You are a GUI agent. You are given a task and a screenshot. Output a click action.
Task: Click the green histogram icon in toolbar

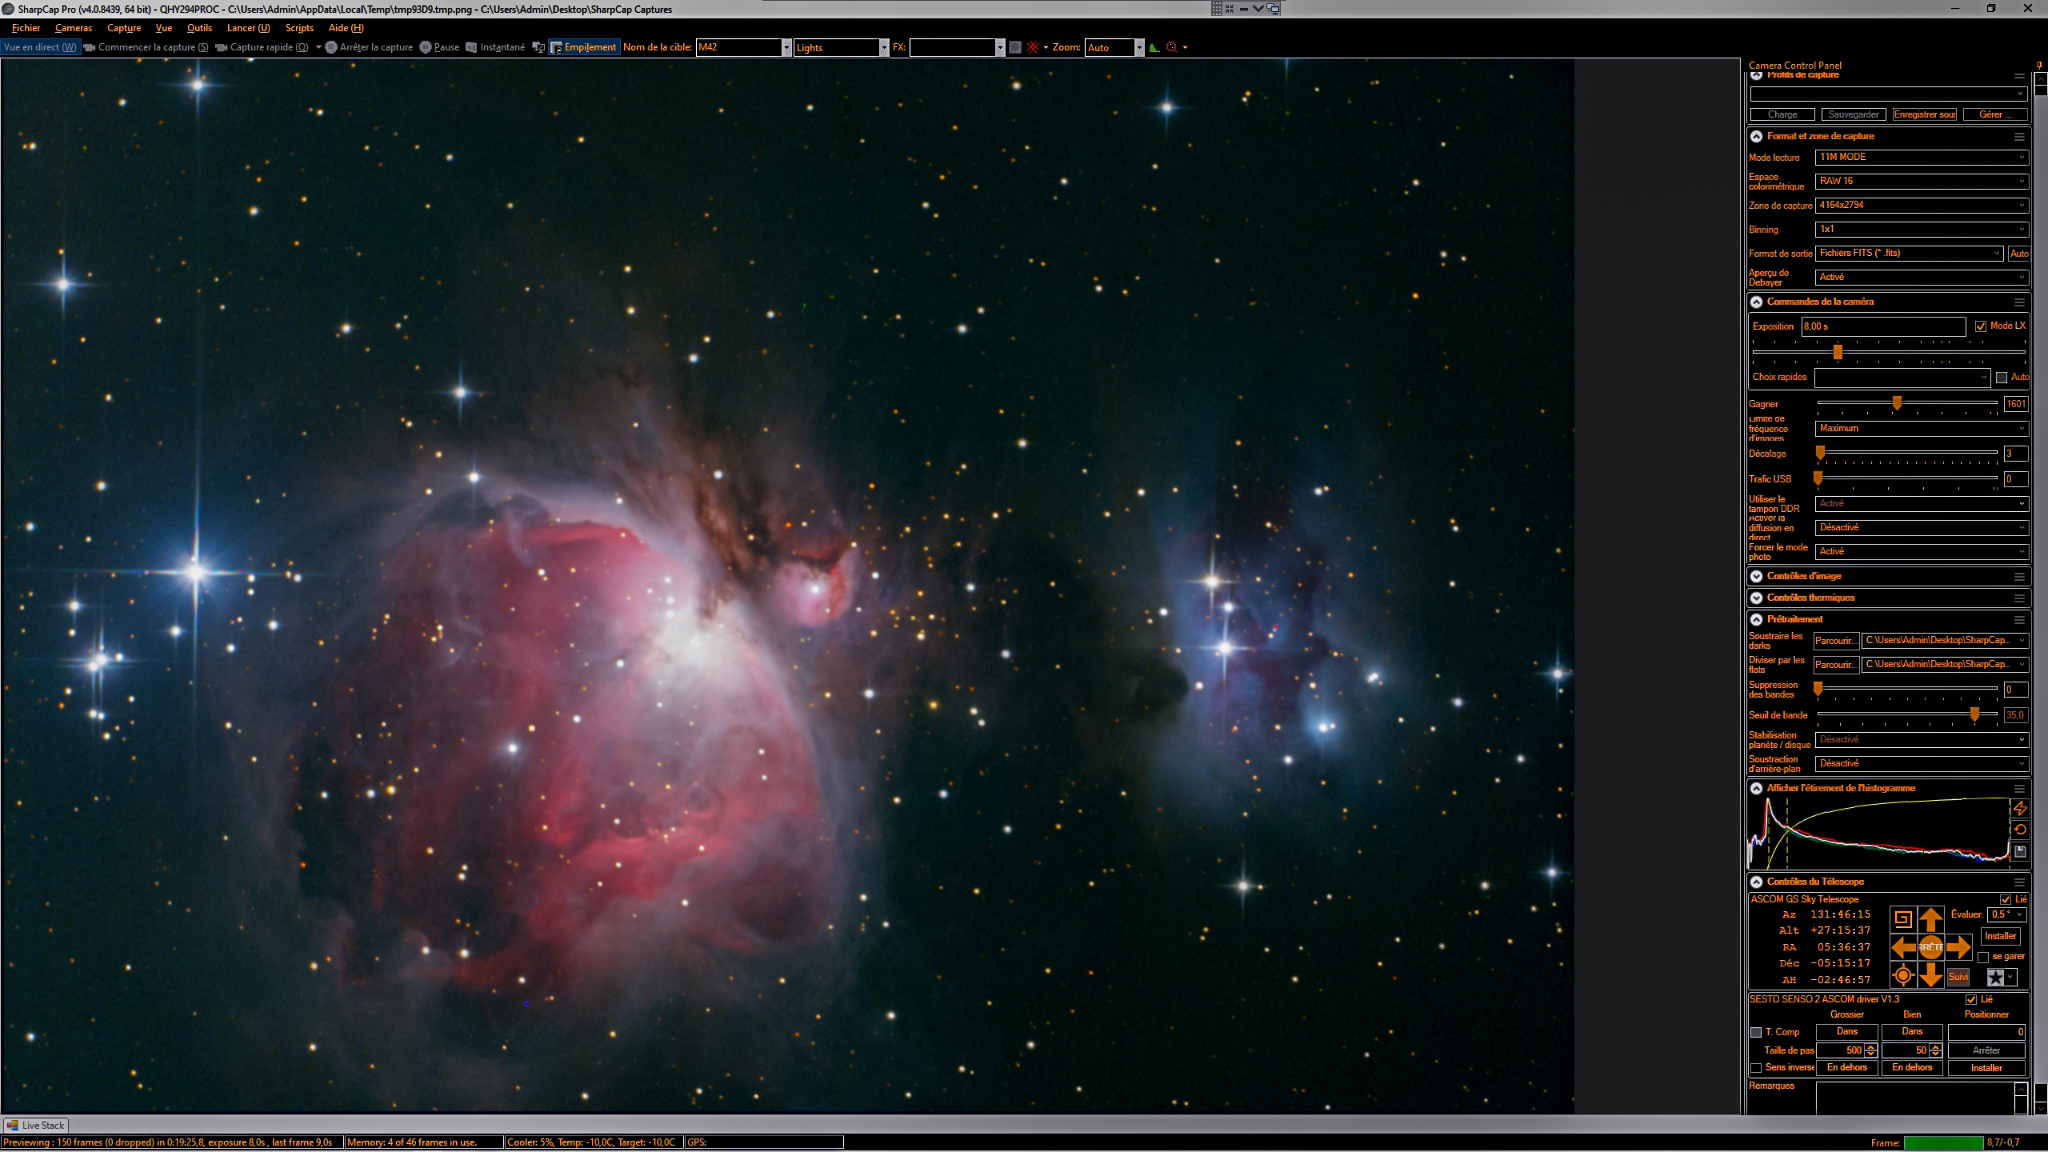tap(1154, 47)
